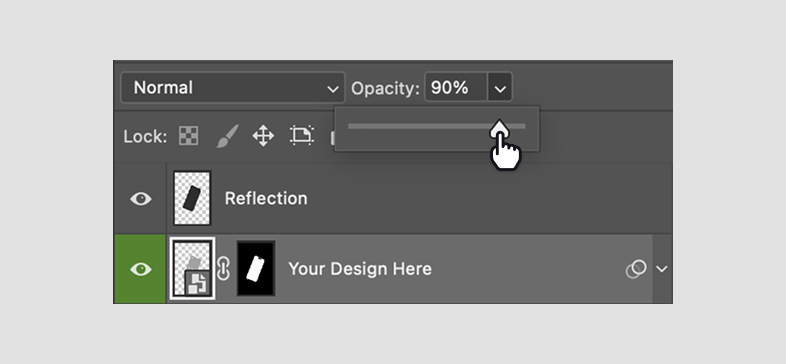This screenshot has width=786, height=364.
Task: Select the Reflection layer thumbnail
Action: (192, 198)
